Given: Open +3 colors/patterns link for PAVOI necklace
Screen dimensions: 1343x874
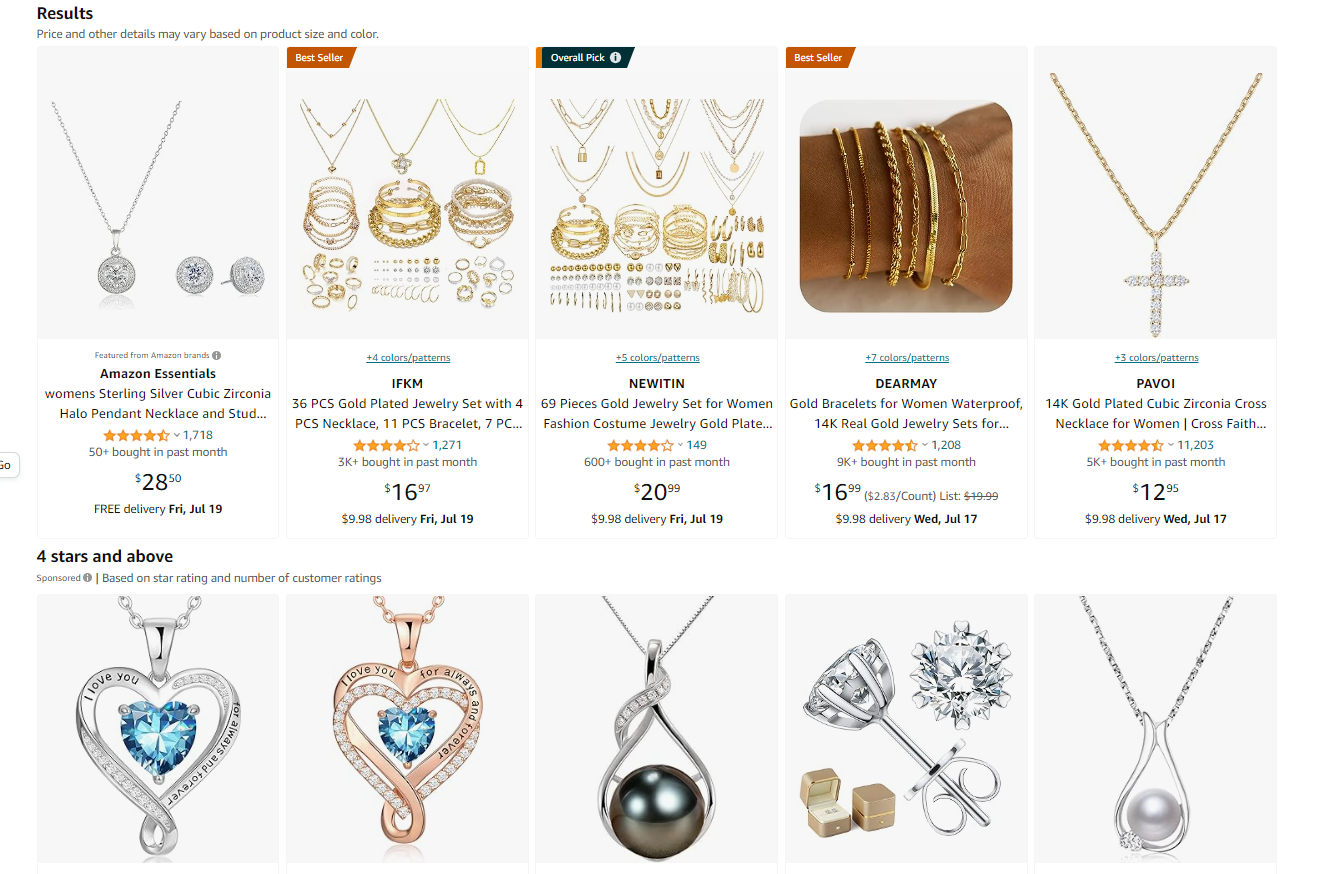Looking at the screenshot, I should click(1156, 358).
